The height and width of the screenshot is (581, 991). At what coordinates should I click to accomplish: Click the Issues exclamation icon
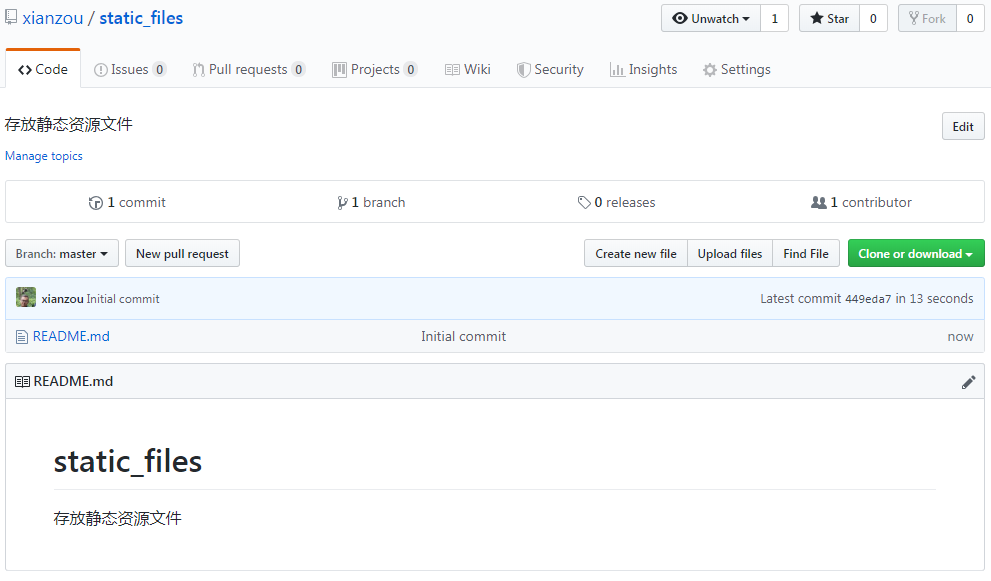click(x=100, y=70)
